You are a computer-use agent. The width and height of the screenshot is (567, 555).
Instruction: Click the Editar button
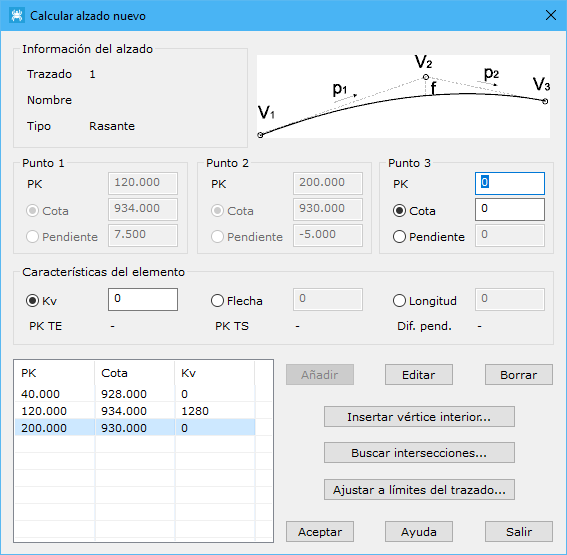[x=419, y=375]
